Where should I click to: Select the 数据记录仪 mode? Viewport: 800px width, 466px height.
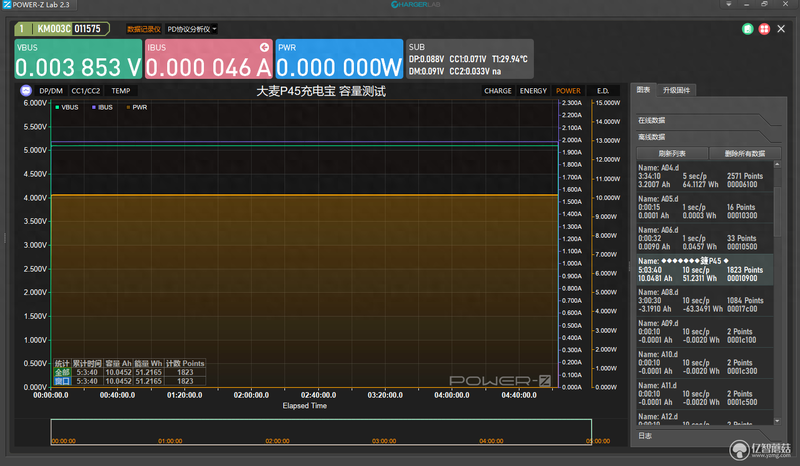[x=144, y=29]
